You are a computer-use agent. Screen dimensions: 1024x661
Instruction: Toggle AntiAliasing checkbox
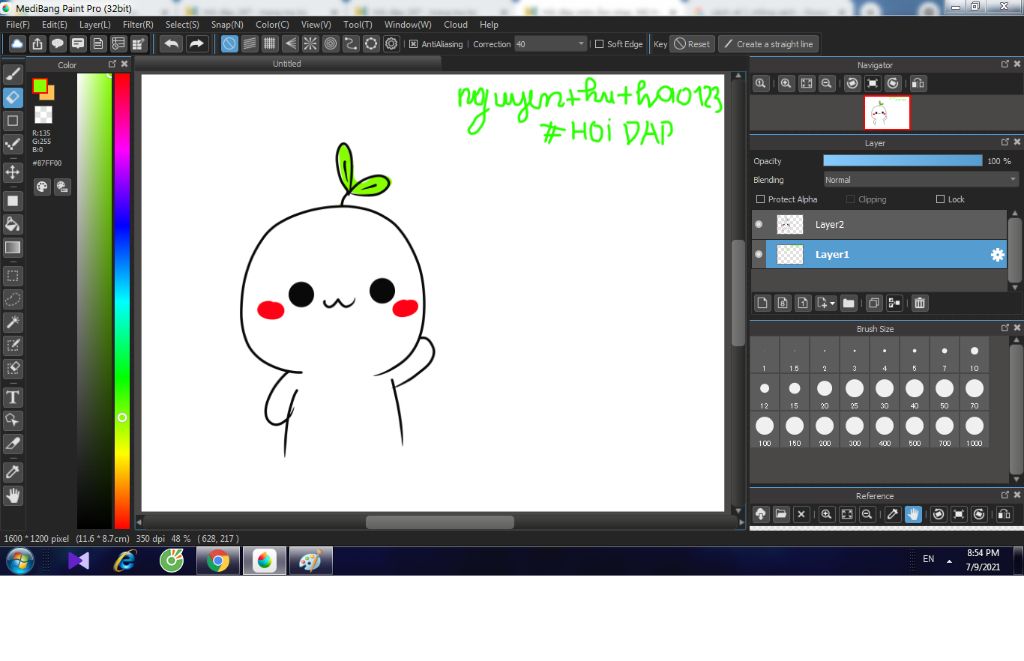[x=413, y=44]
